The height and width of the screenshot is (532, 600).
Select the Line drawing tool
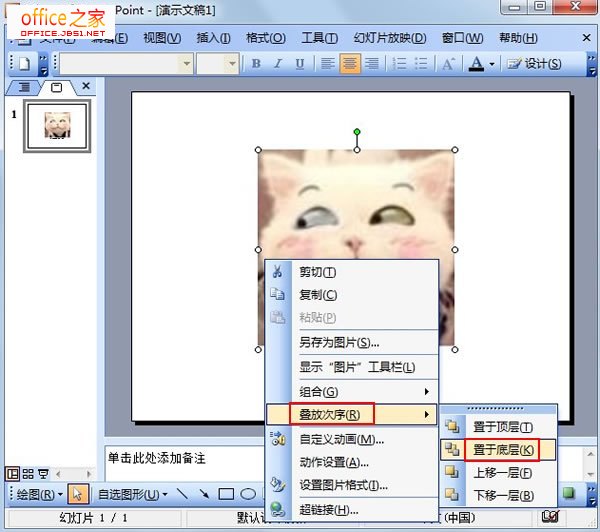pyautogui.click(x=183, y=494)
